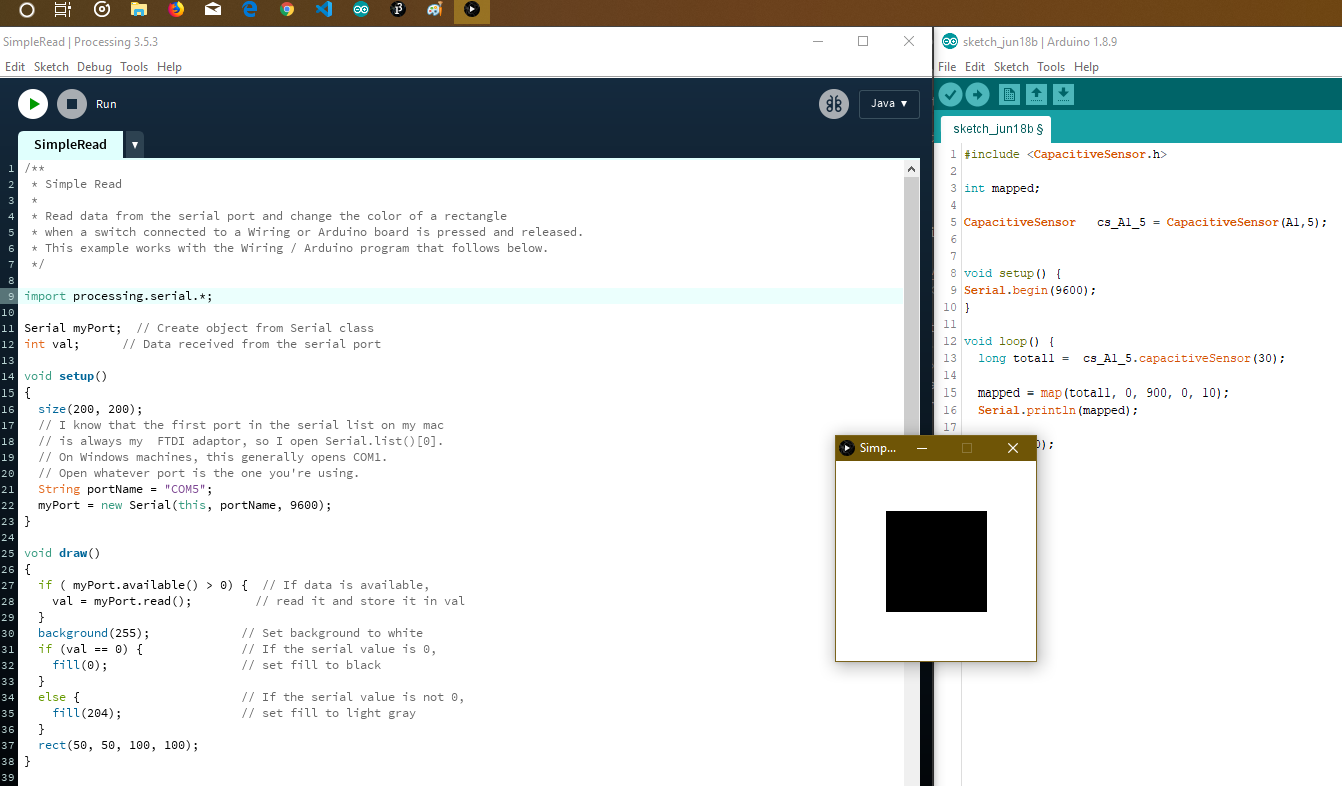Switch to Arduino IDE from the taskbar
Viewport: 1342px width, 786px height.
pos(361,10)
